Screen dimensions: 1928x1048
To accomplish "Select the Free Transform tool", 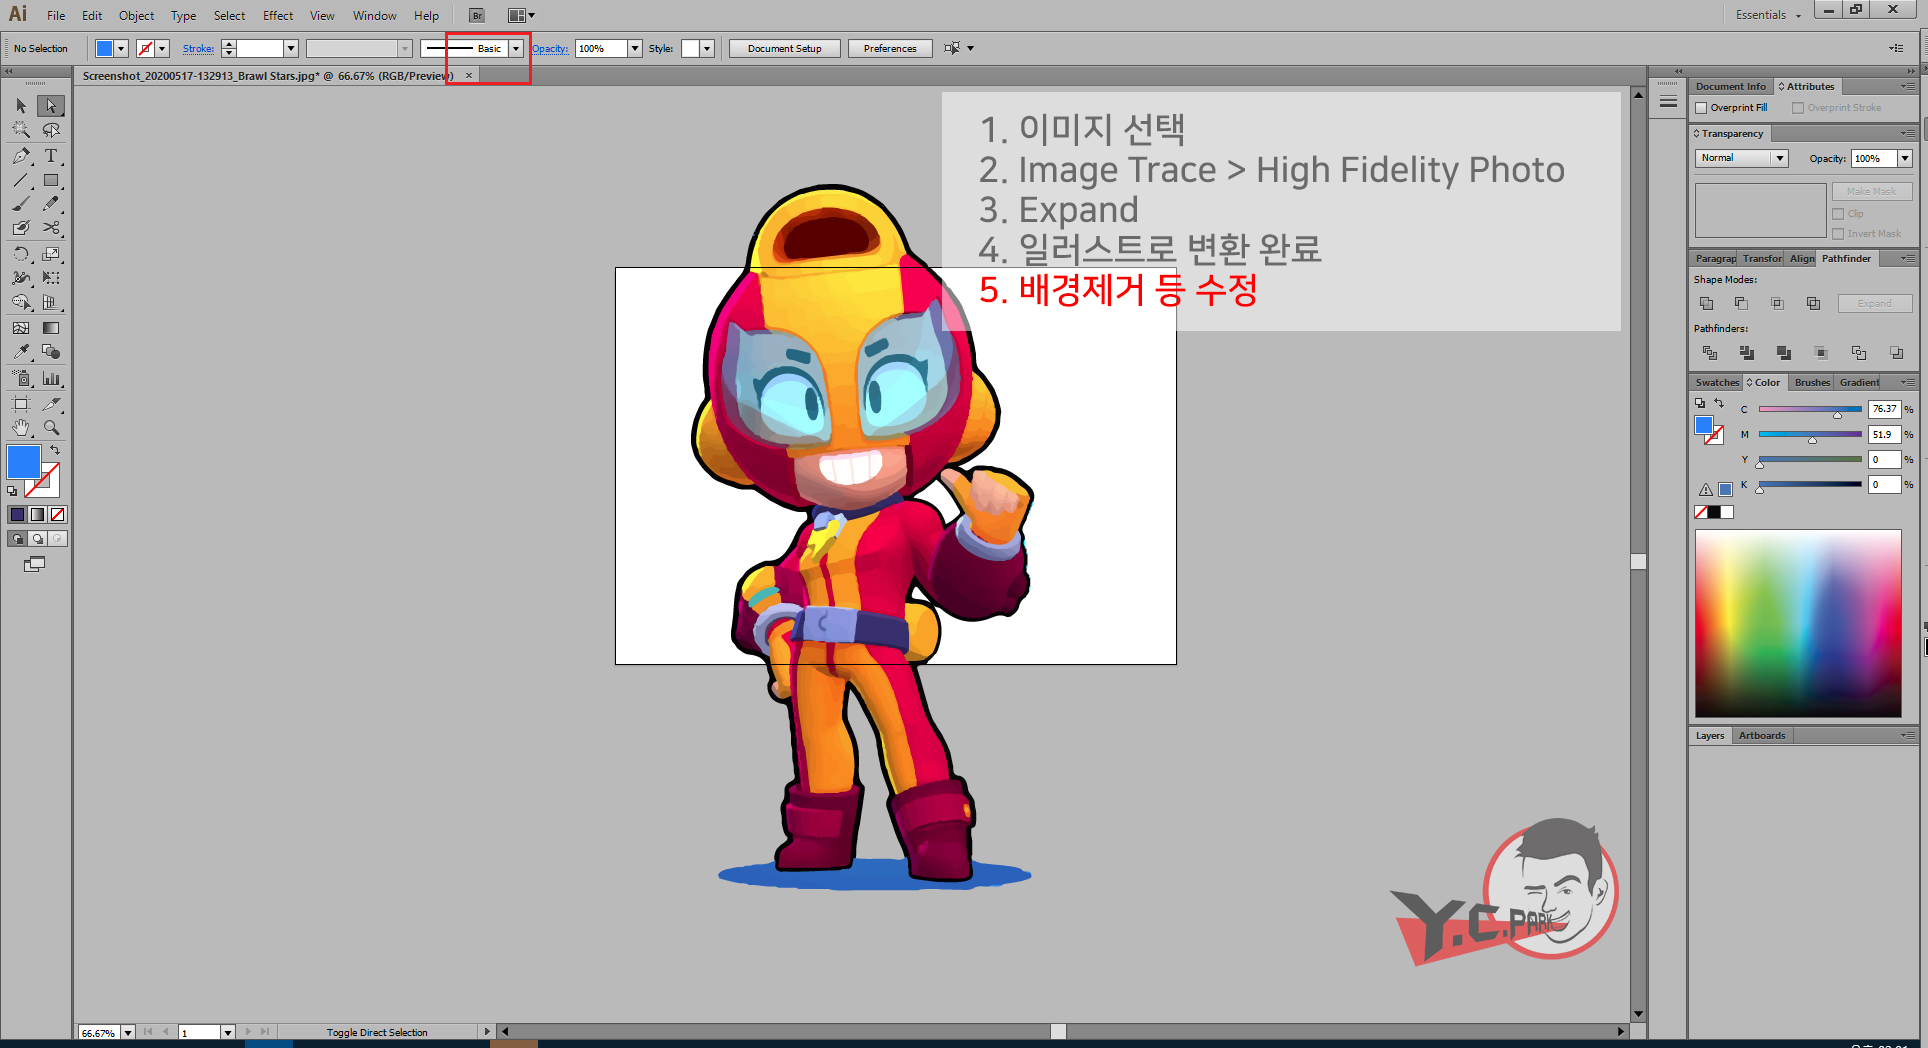I will point(51,278).
